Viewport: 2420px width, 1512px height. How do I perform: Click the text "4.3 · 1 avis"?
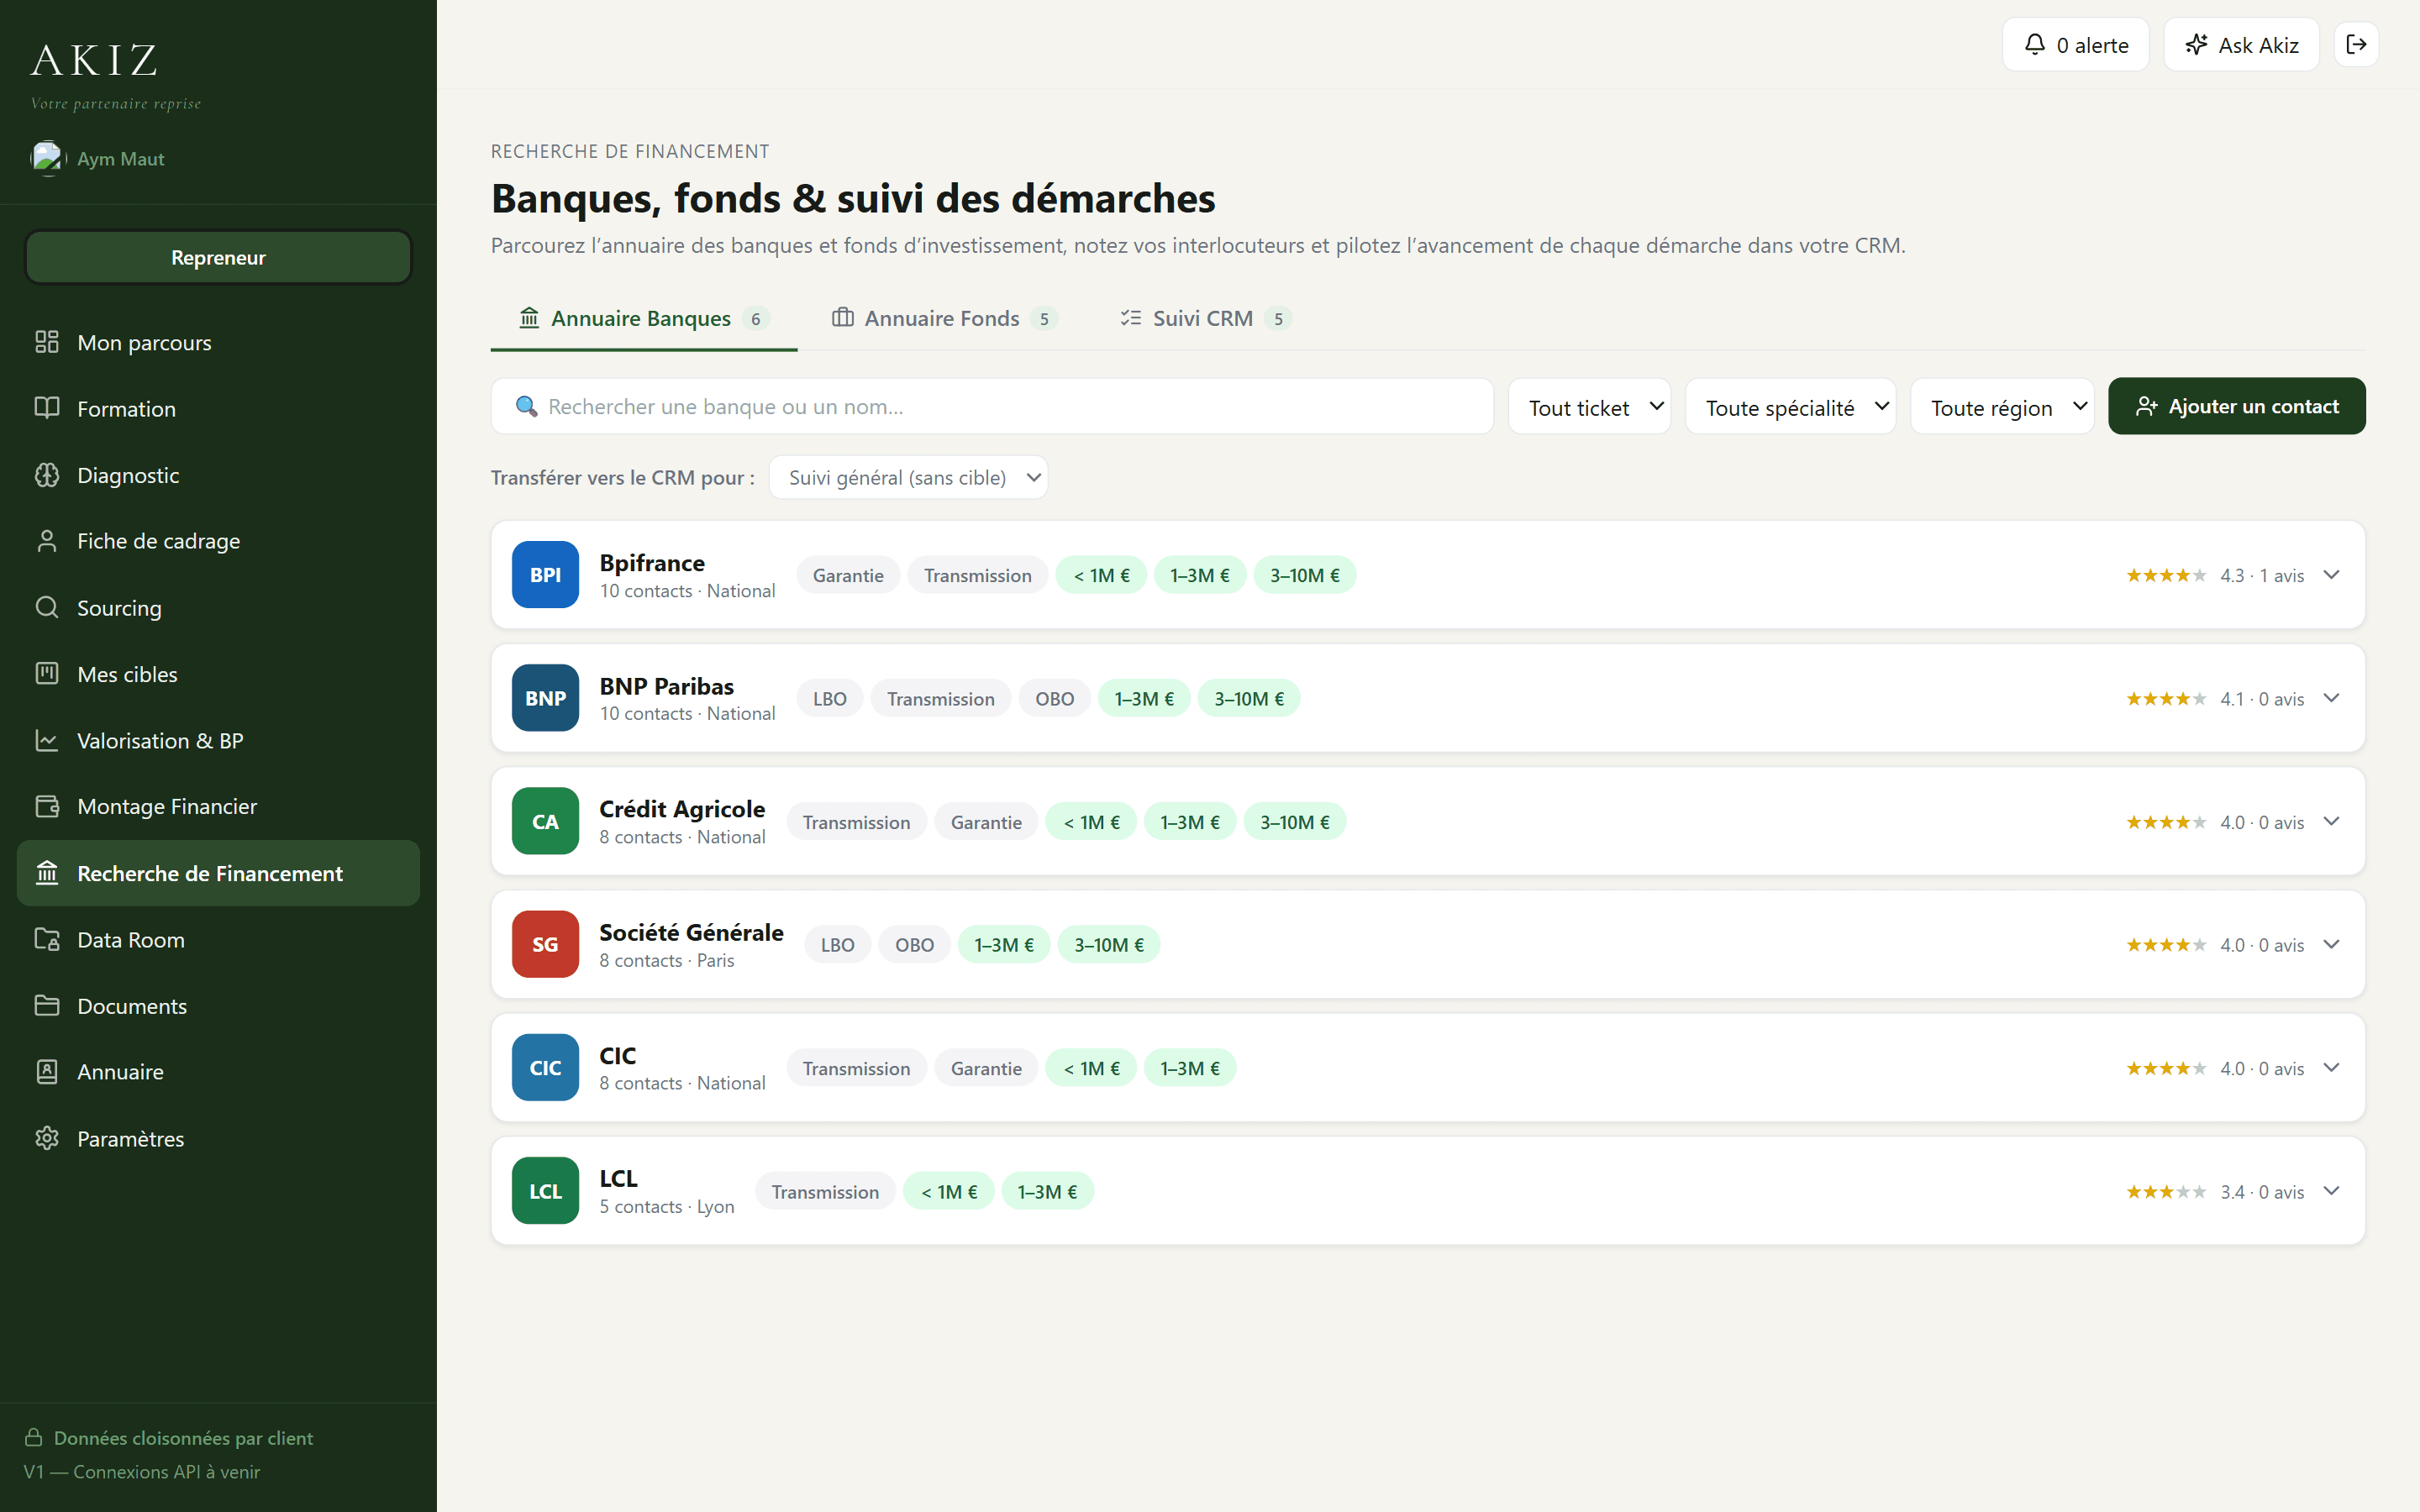tap(2262, 575)
